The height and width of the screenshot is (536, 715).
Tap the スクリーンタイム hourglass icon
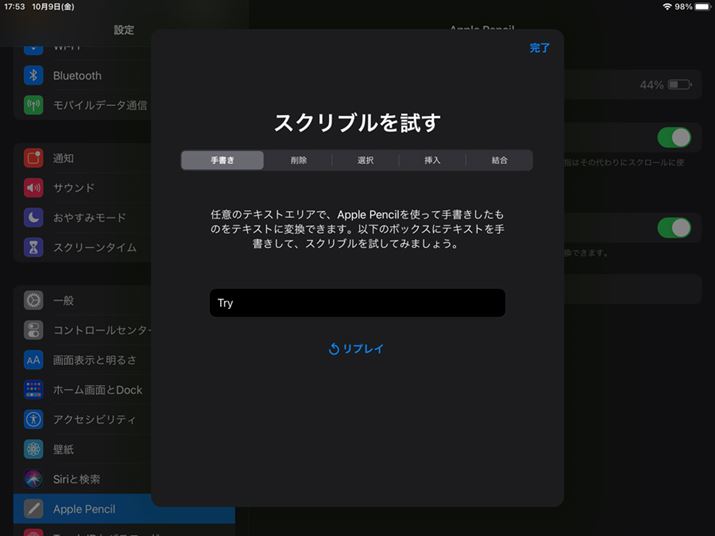coord(33,247)
